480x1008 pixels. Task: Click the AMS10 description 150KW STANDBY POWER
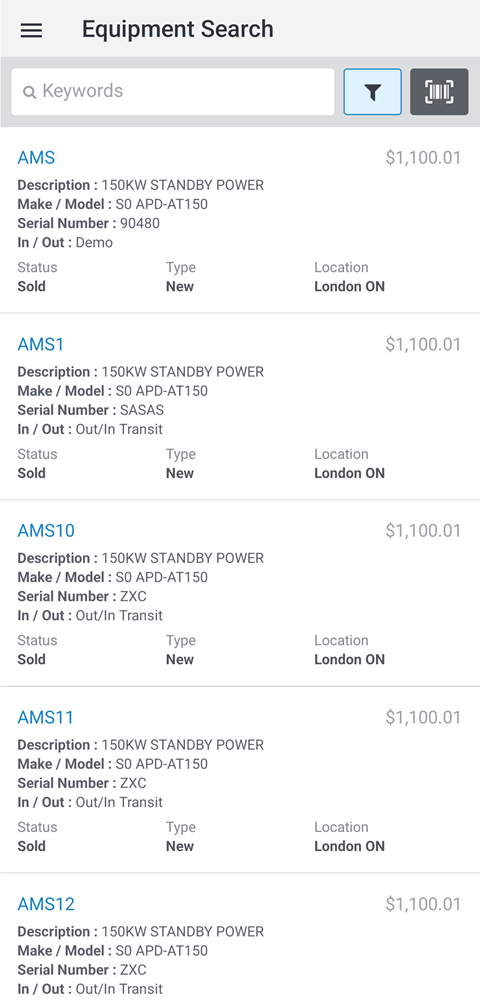coord(182,558)
